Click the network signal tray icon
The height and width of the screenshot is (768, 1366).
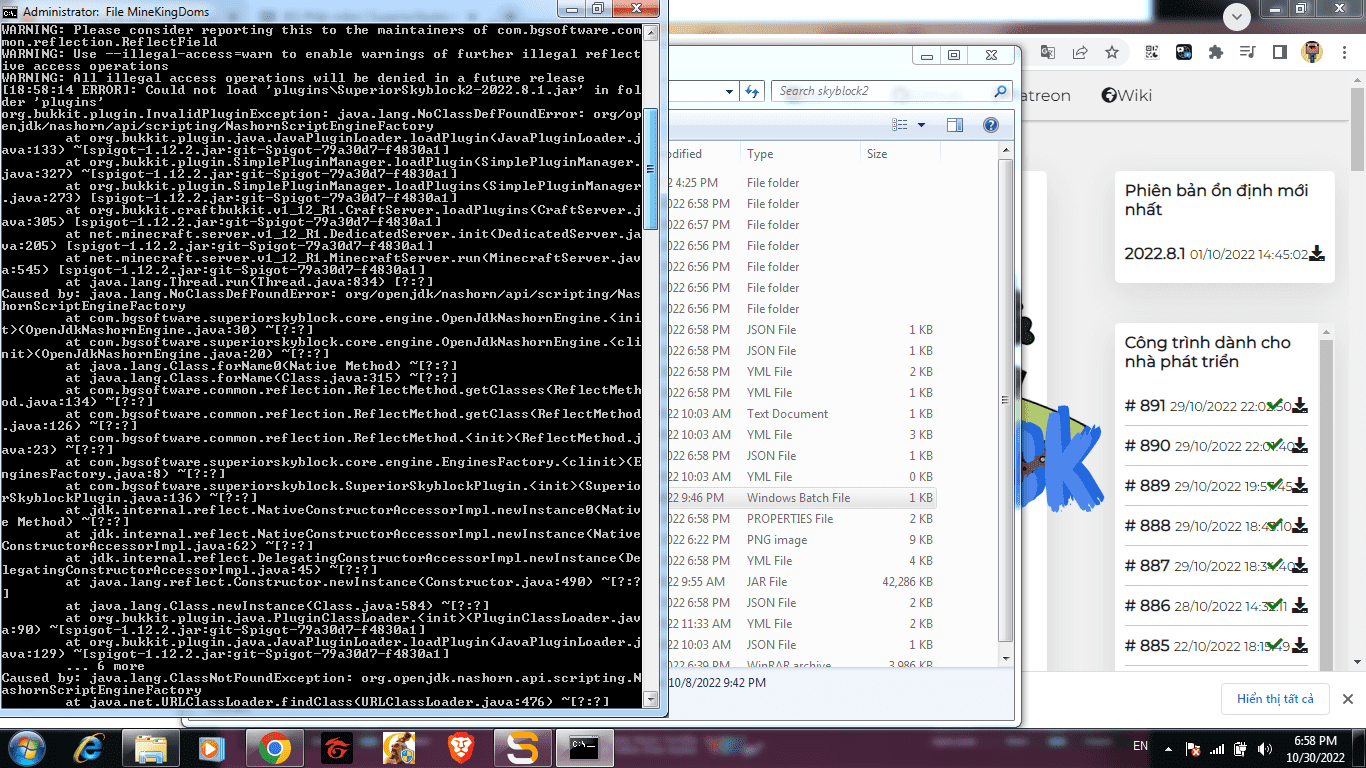1217,748
